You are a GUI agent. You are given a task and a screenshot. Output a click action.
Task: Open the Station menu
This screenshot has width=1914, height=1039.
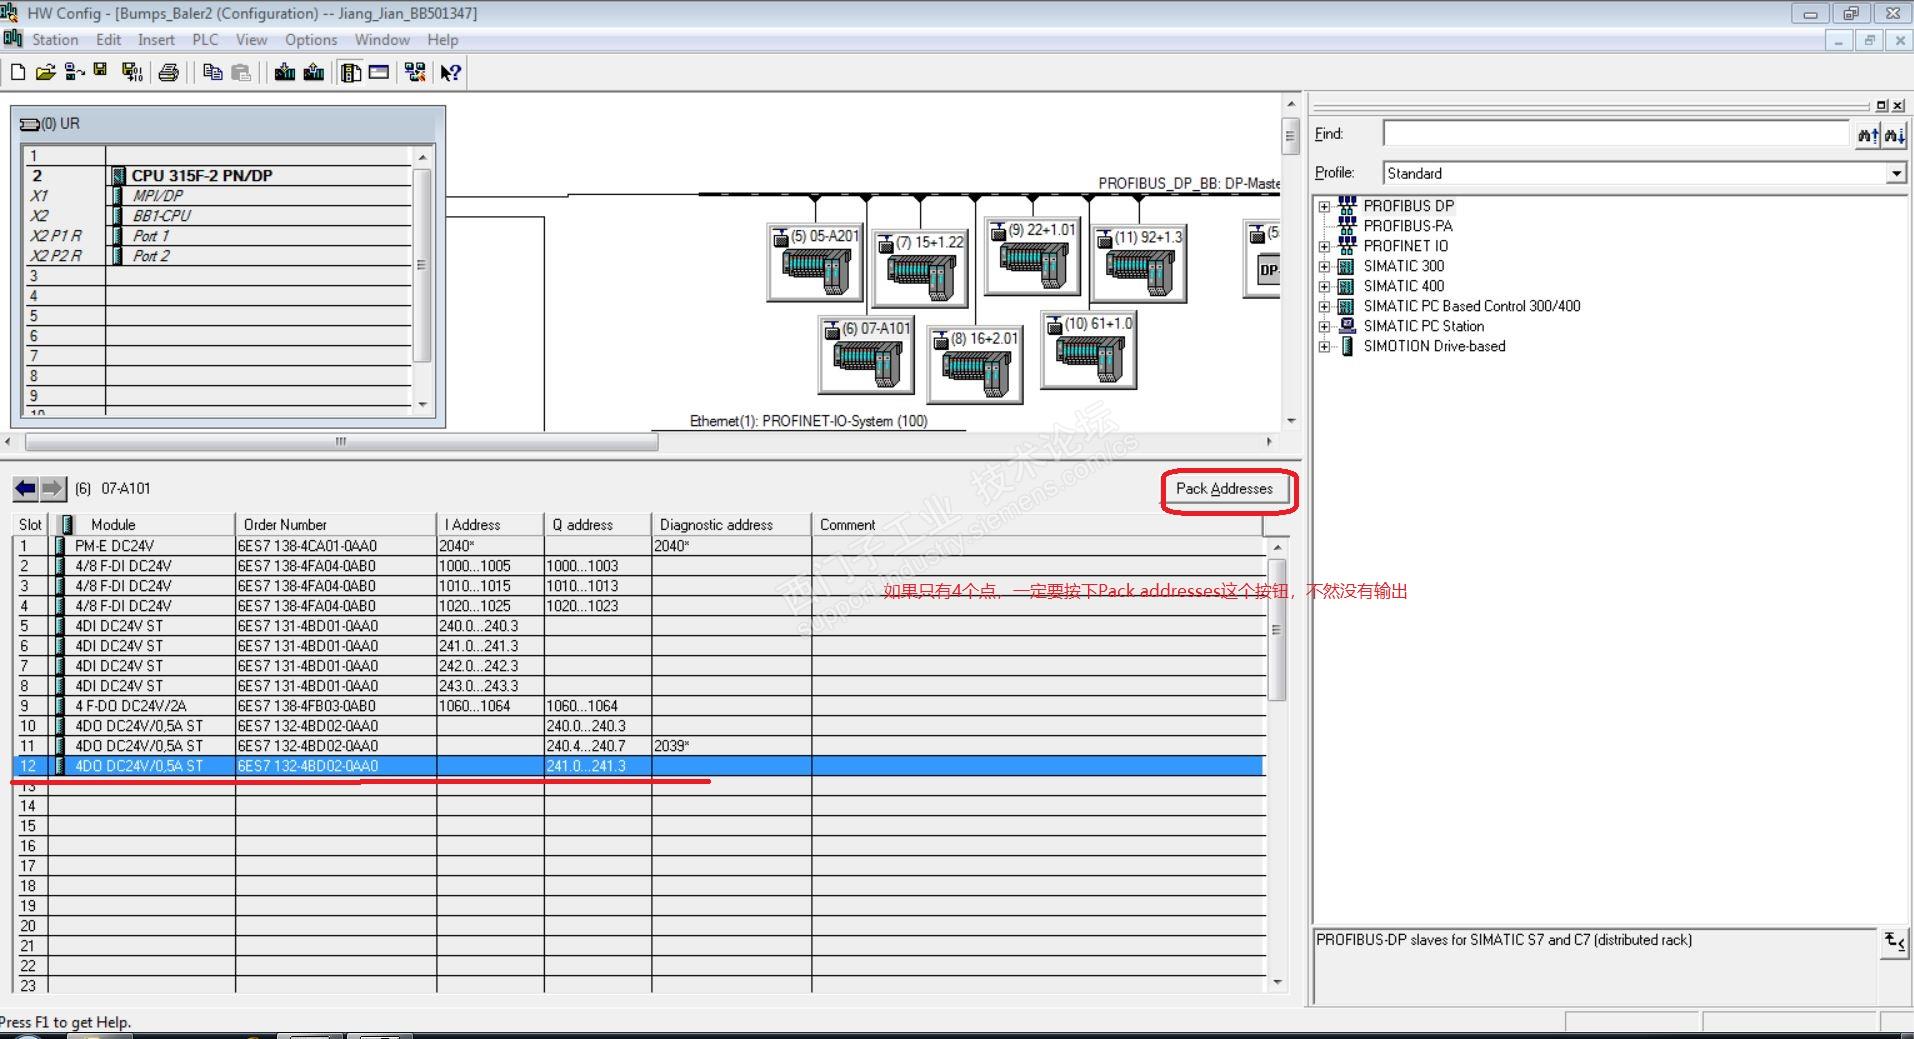[55, 40]
